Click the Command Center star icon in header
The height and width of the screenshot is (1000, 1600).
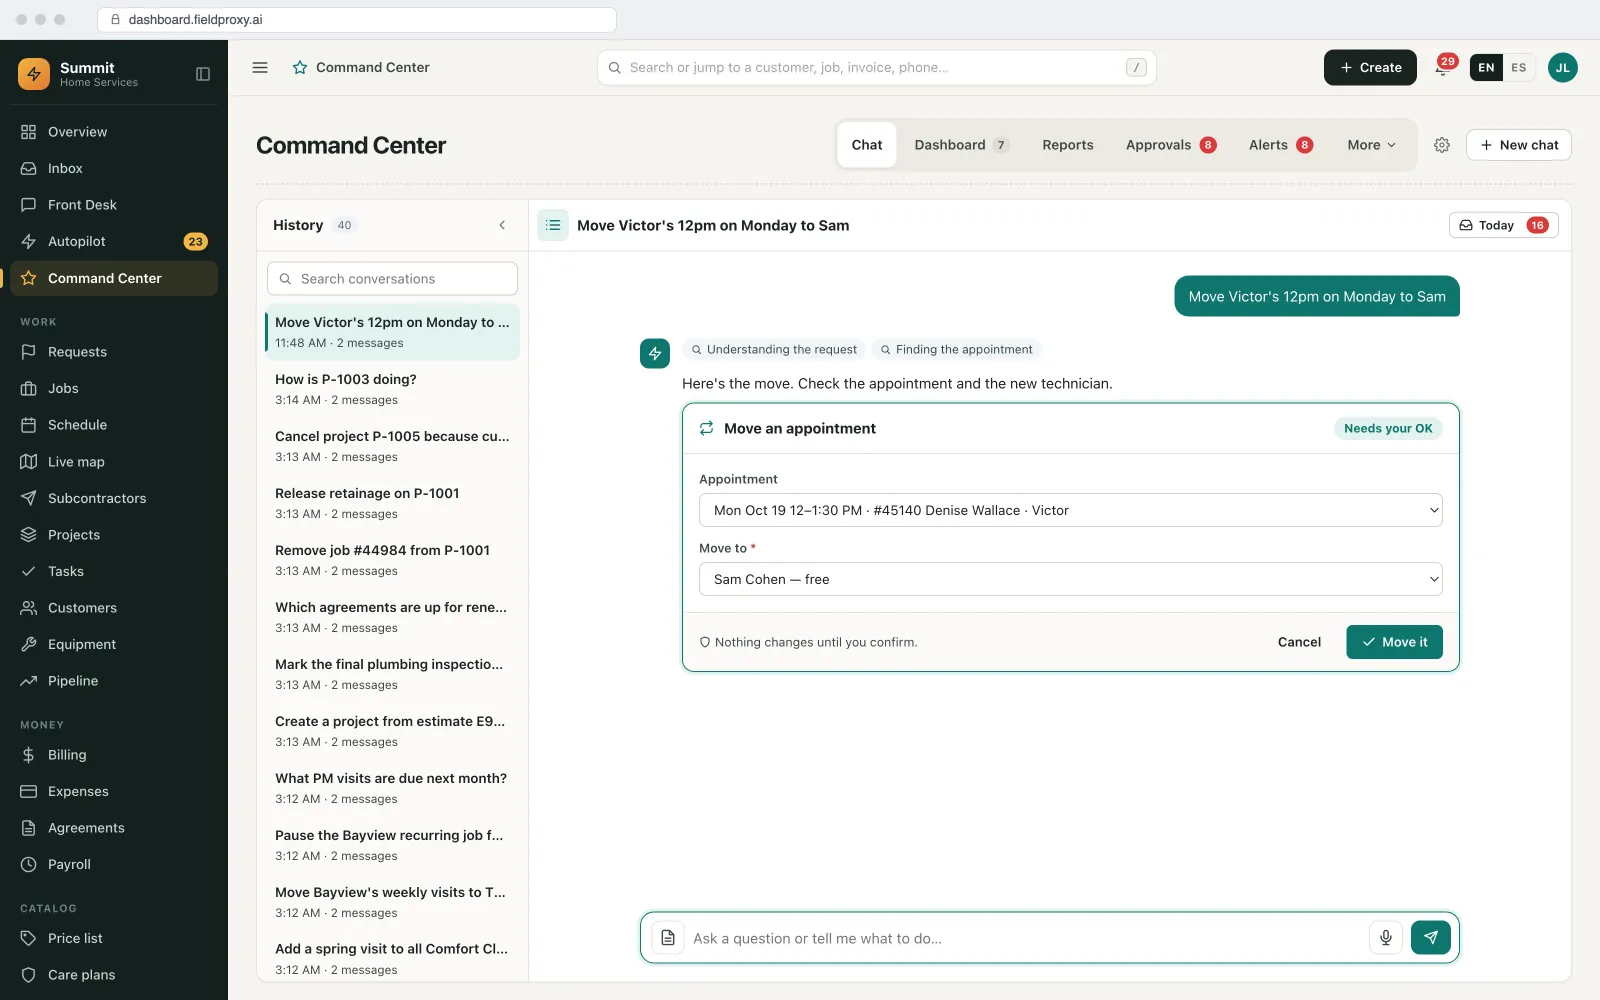pos(300,68)
